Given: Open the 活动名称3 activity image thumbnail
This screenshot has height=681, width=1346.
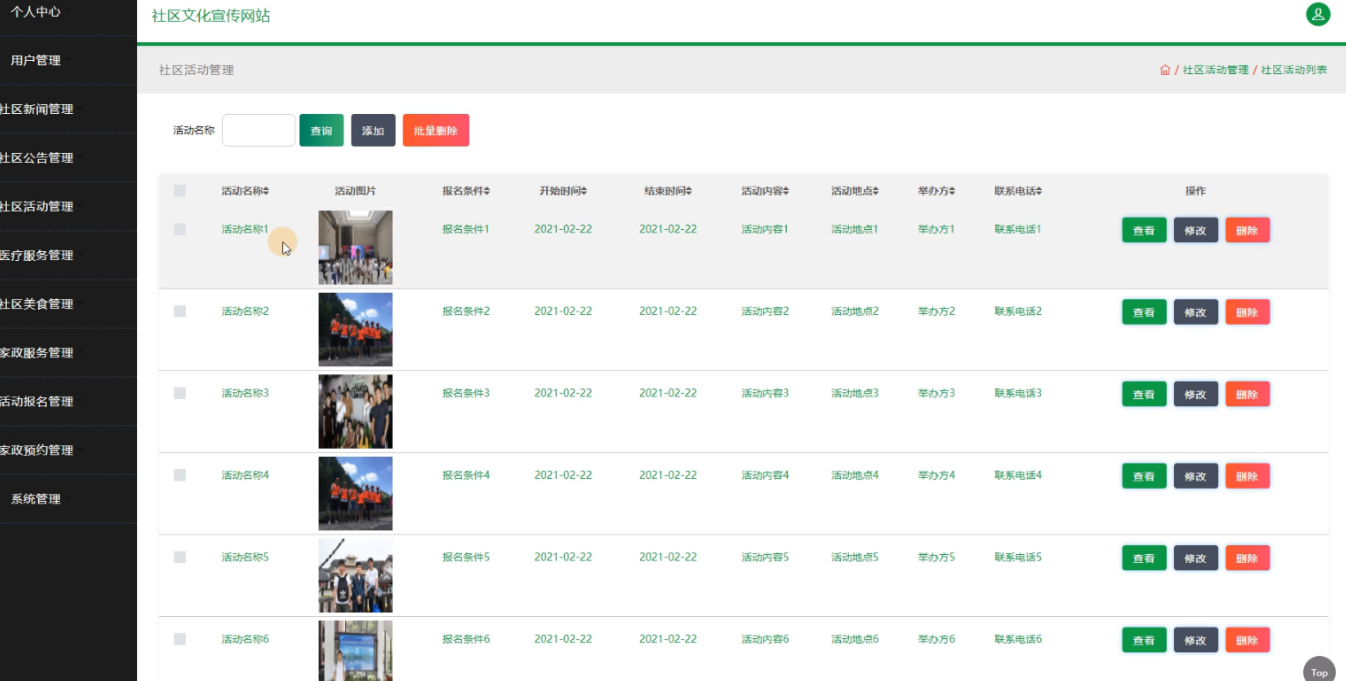Looking at the screenshot, I should (355, 411).
